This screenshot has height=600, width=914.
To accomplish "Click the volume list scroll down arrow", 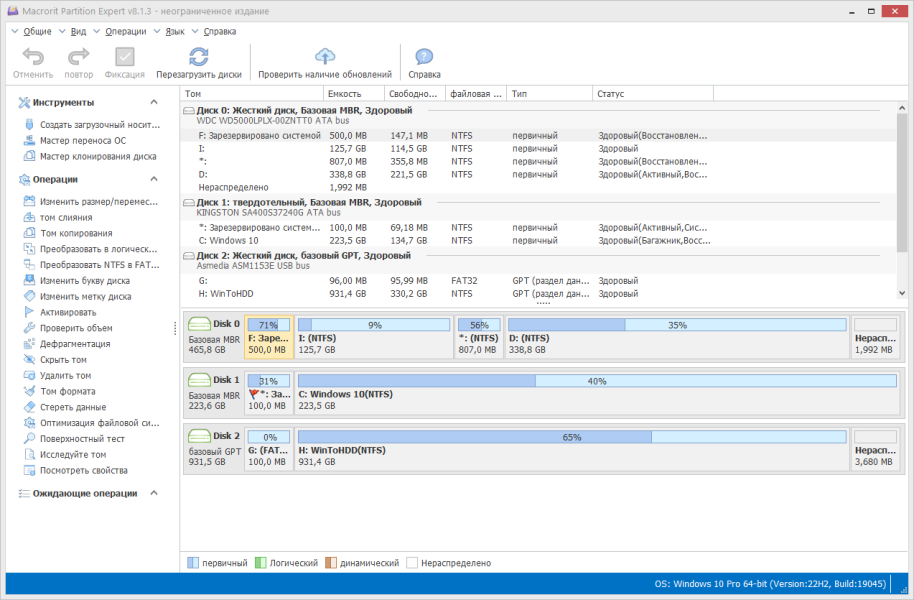I will pyautogui.click(x=902, y=293).
